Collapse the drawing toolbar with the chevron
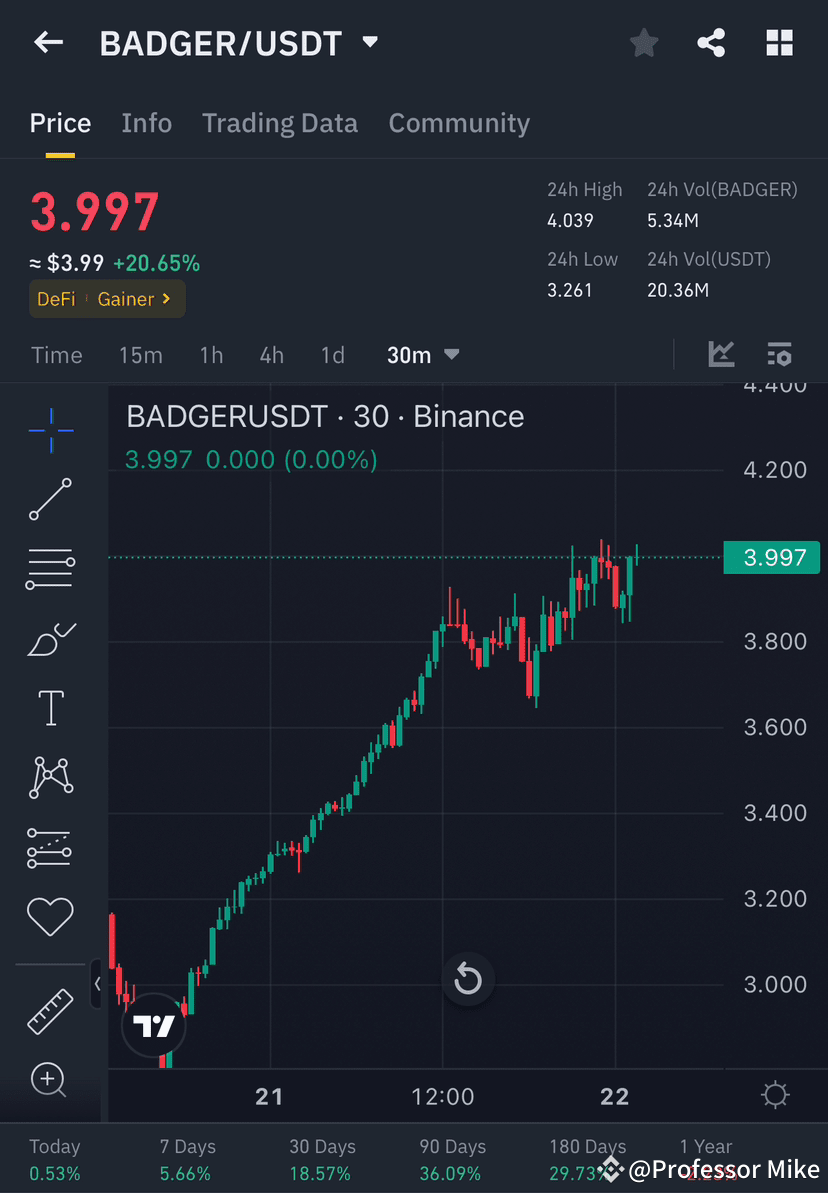Viewport: 828px width, 1193px height. point(97,984)
